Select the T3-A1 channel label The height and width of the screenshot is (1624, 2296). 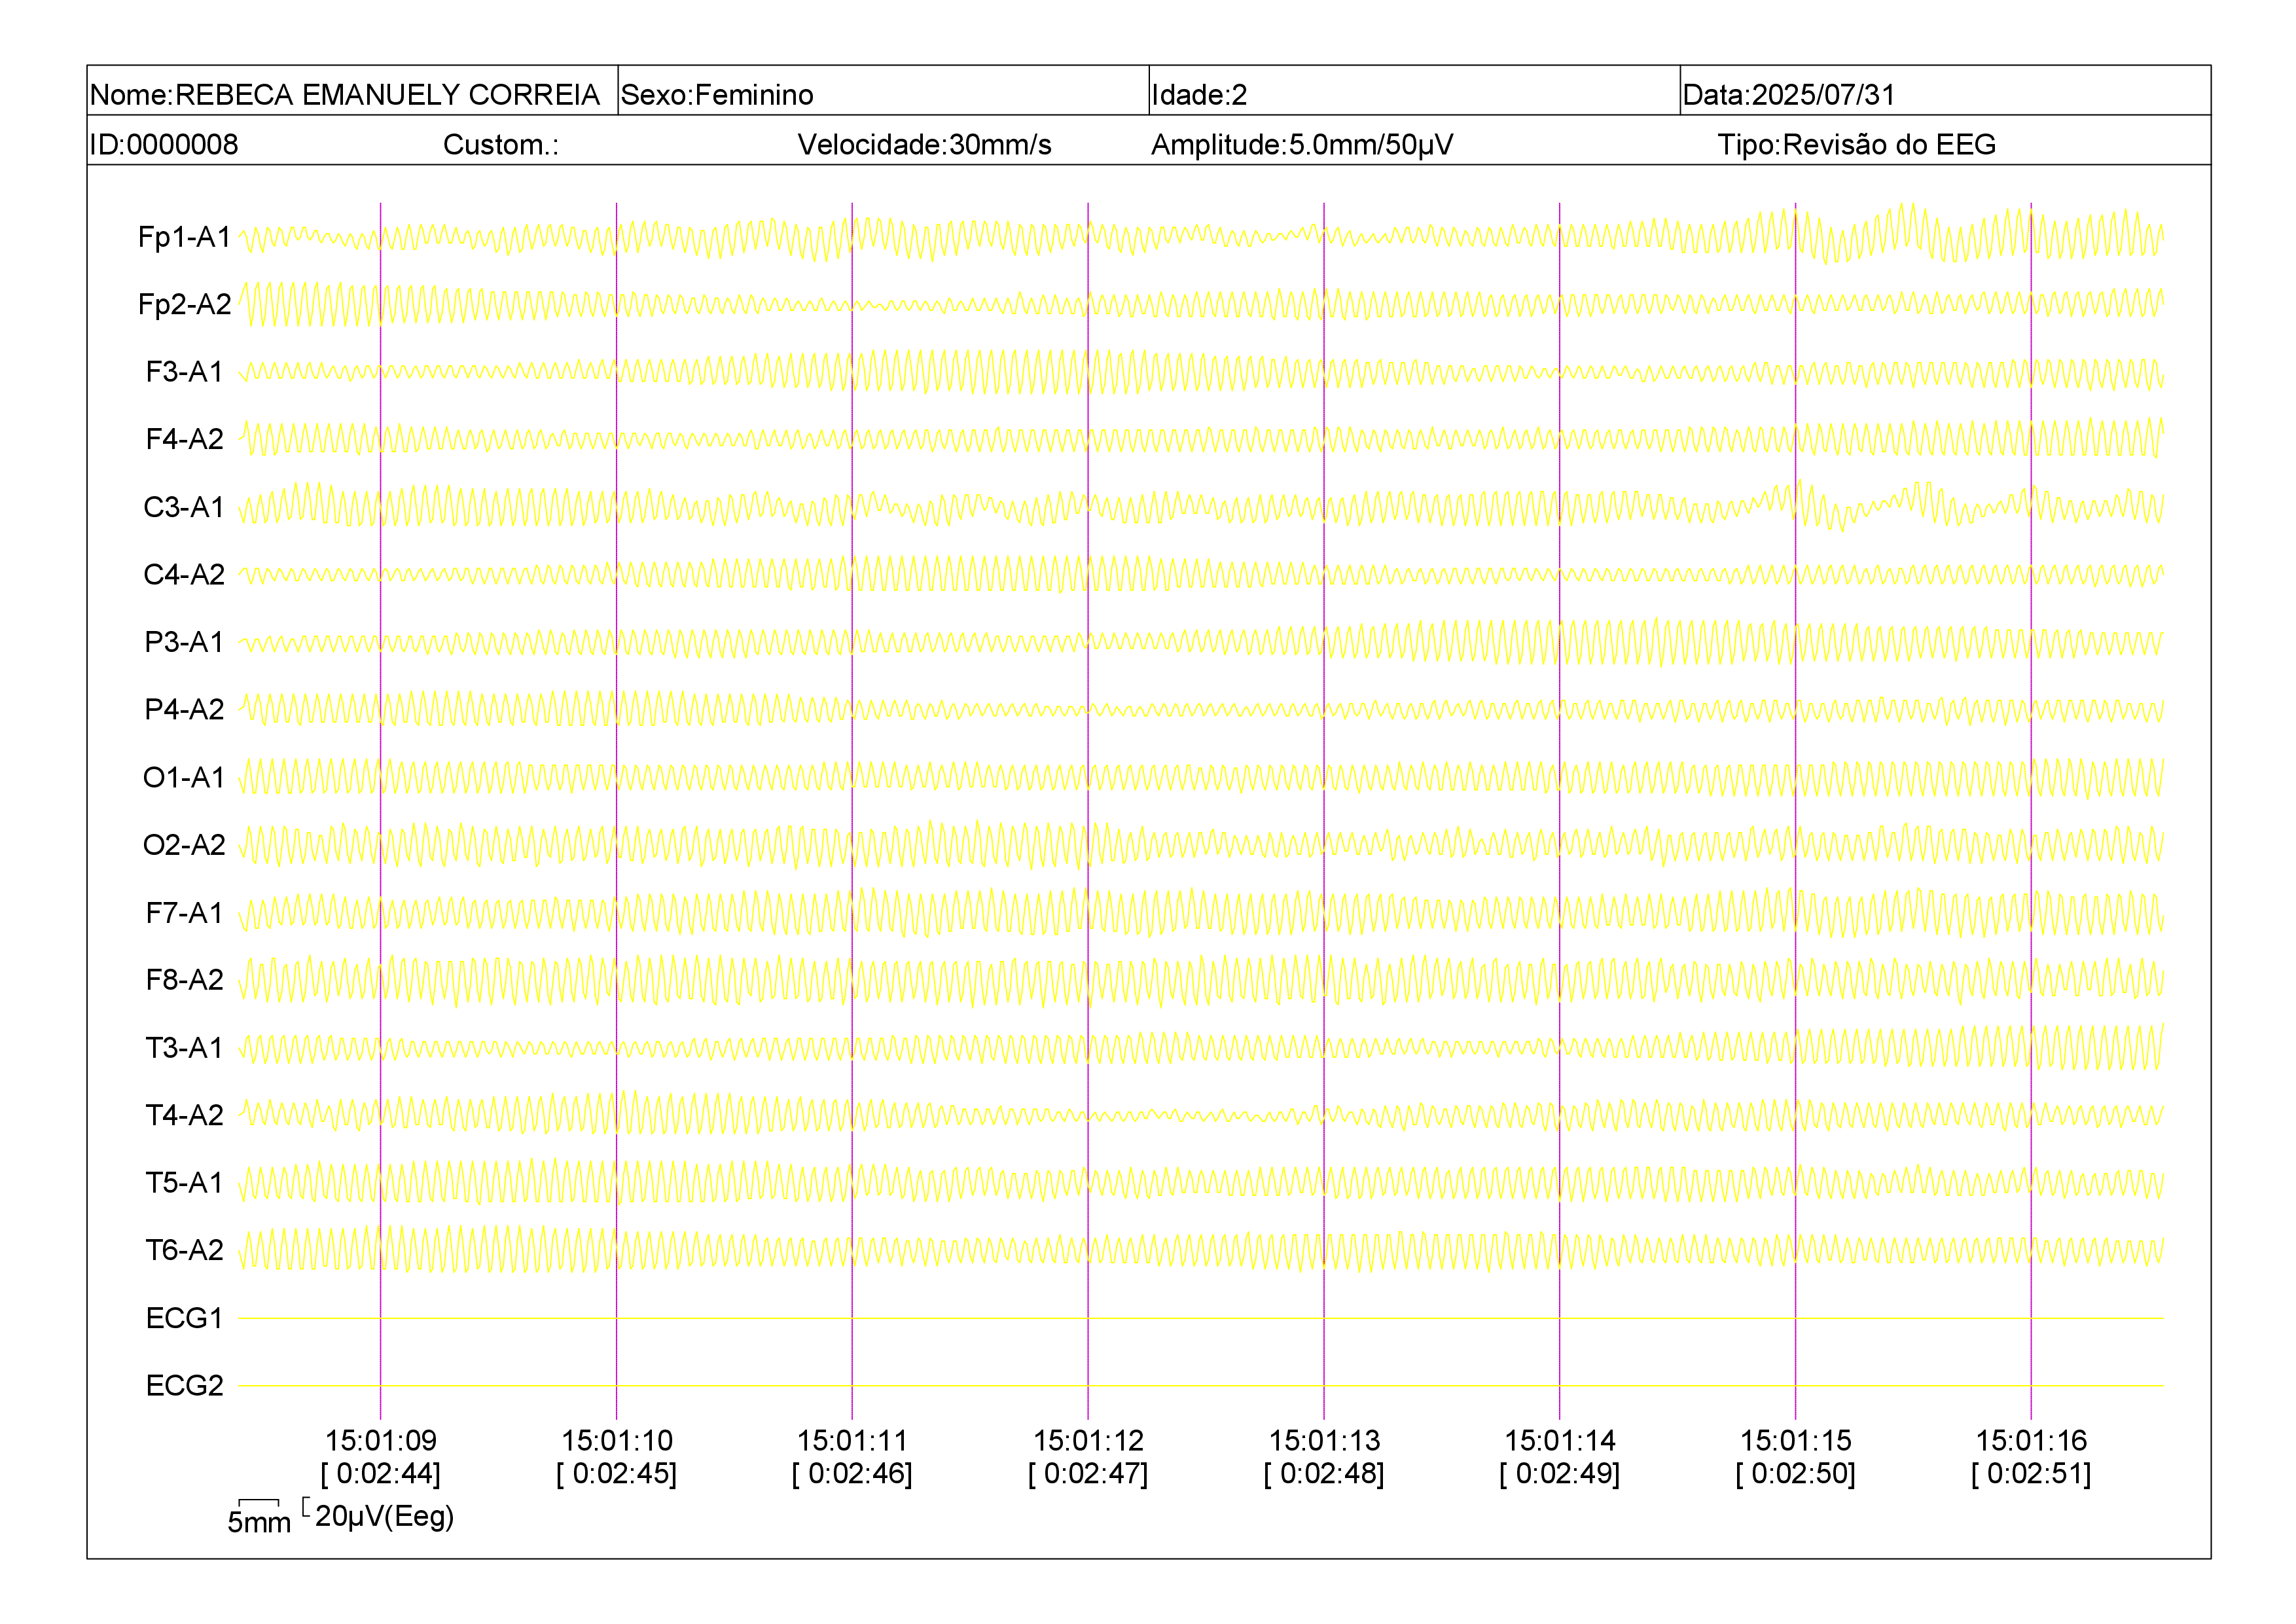click(184, 1047)
